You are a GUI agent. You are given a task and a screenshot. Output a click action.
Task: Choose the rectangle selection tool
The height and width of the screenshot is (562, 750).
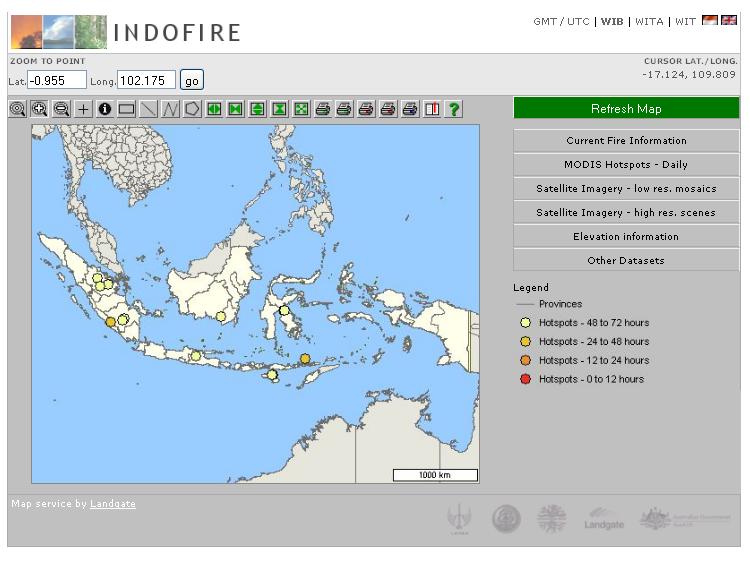click(127, 109)
